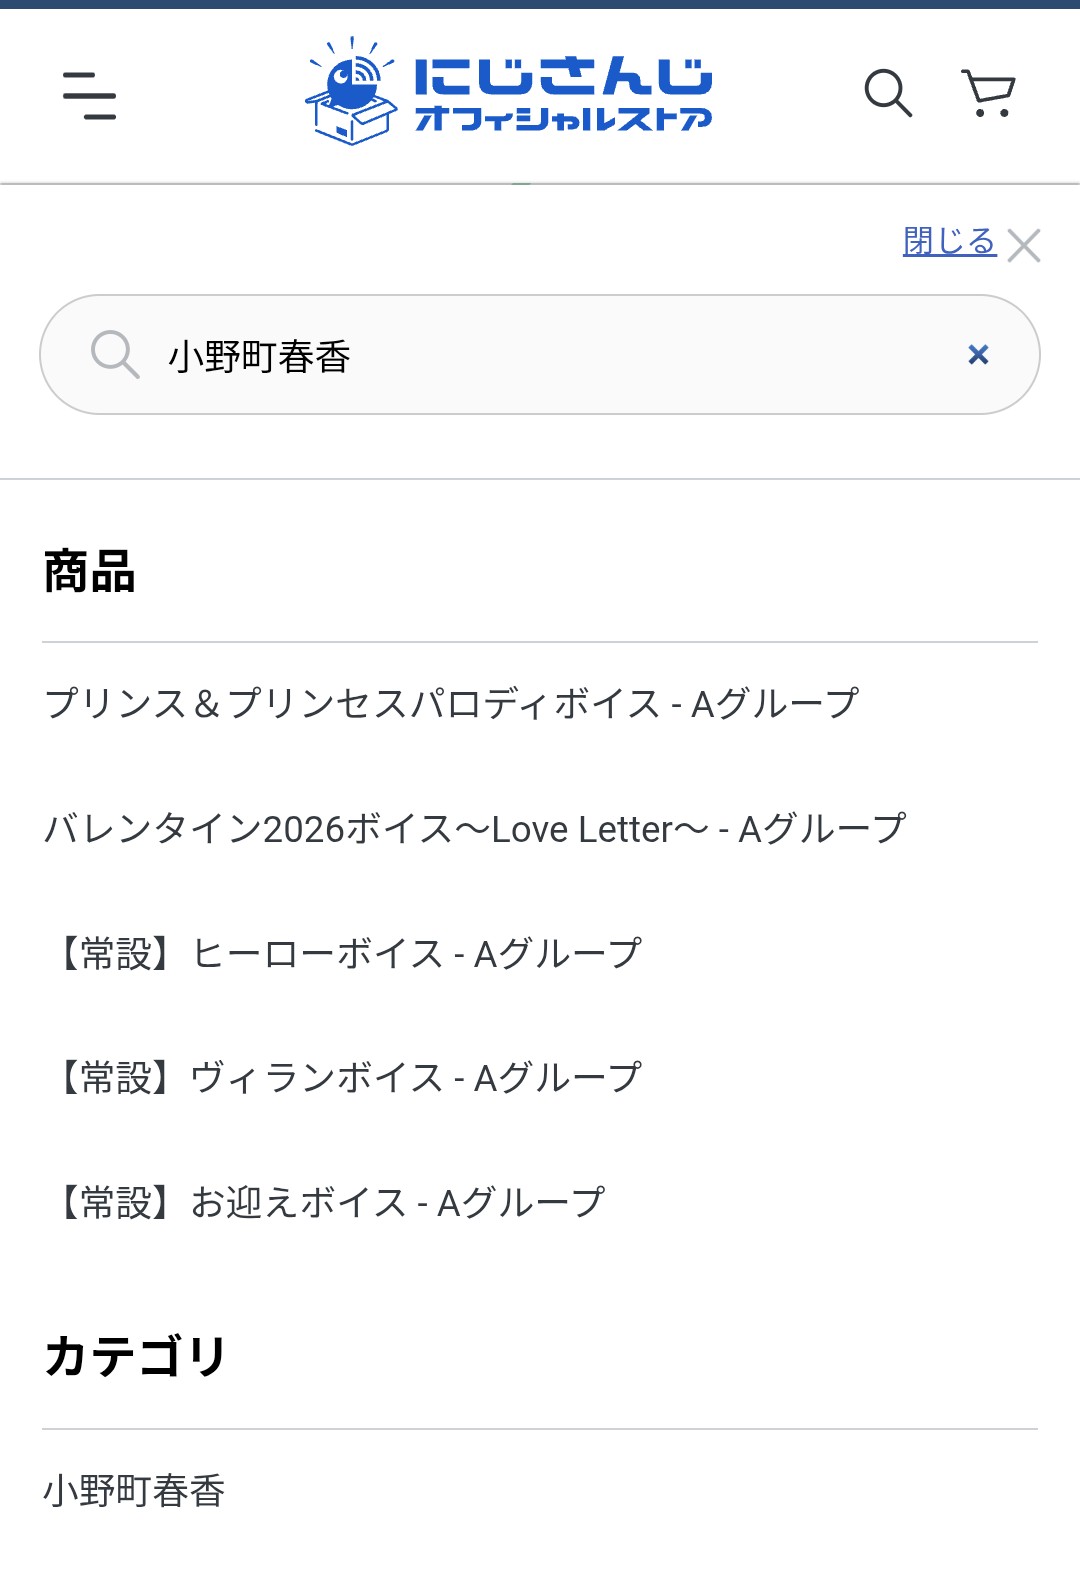Click the 閉じる link

(x=949, y=241)
